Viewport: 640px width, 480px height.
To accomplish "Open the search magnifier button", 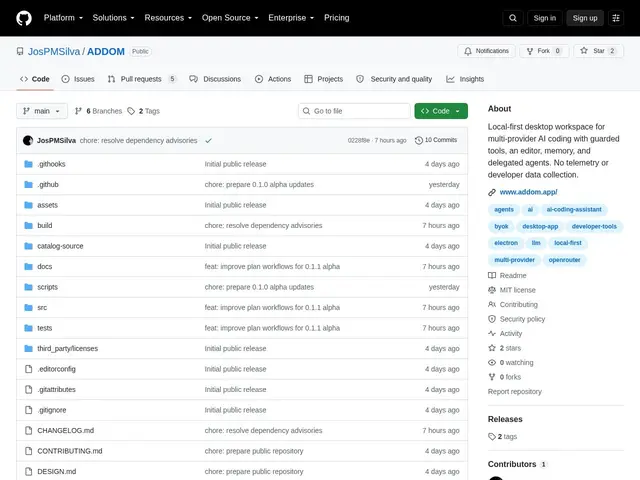I will (x=513, y=18).
